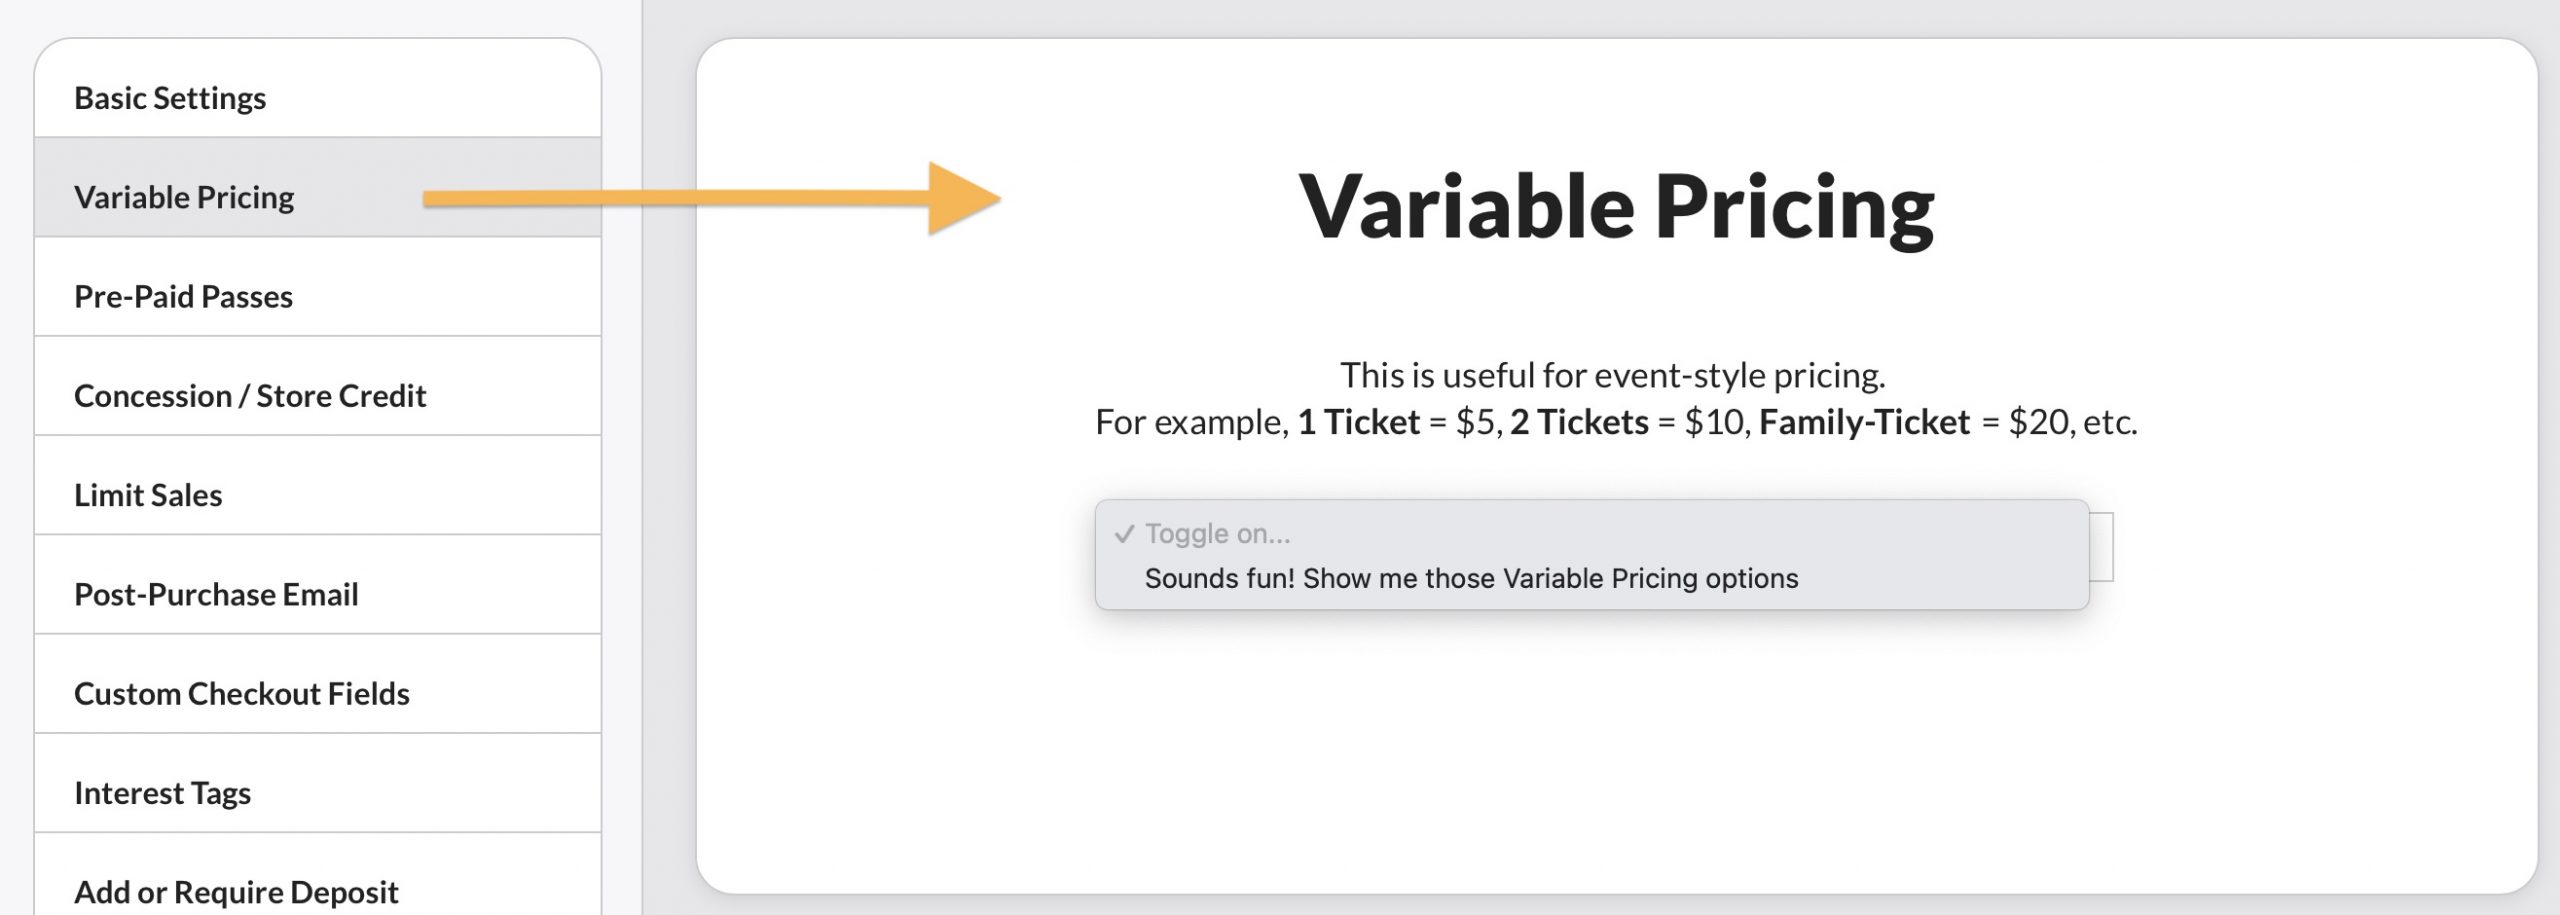Go to Pre-Paid Passes settings
Image resolution: width=2560 pixels, height=915 pixels.
[x=183, y=296]
